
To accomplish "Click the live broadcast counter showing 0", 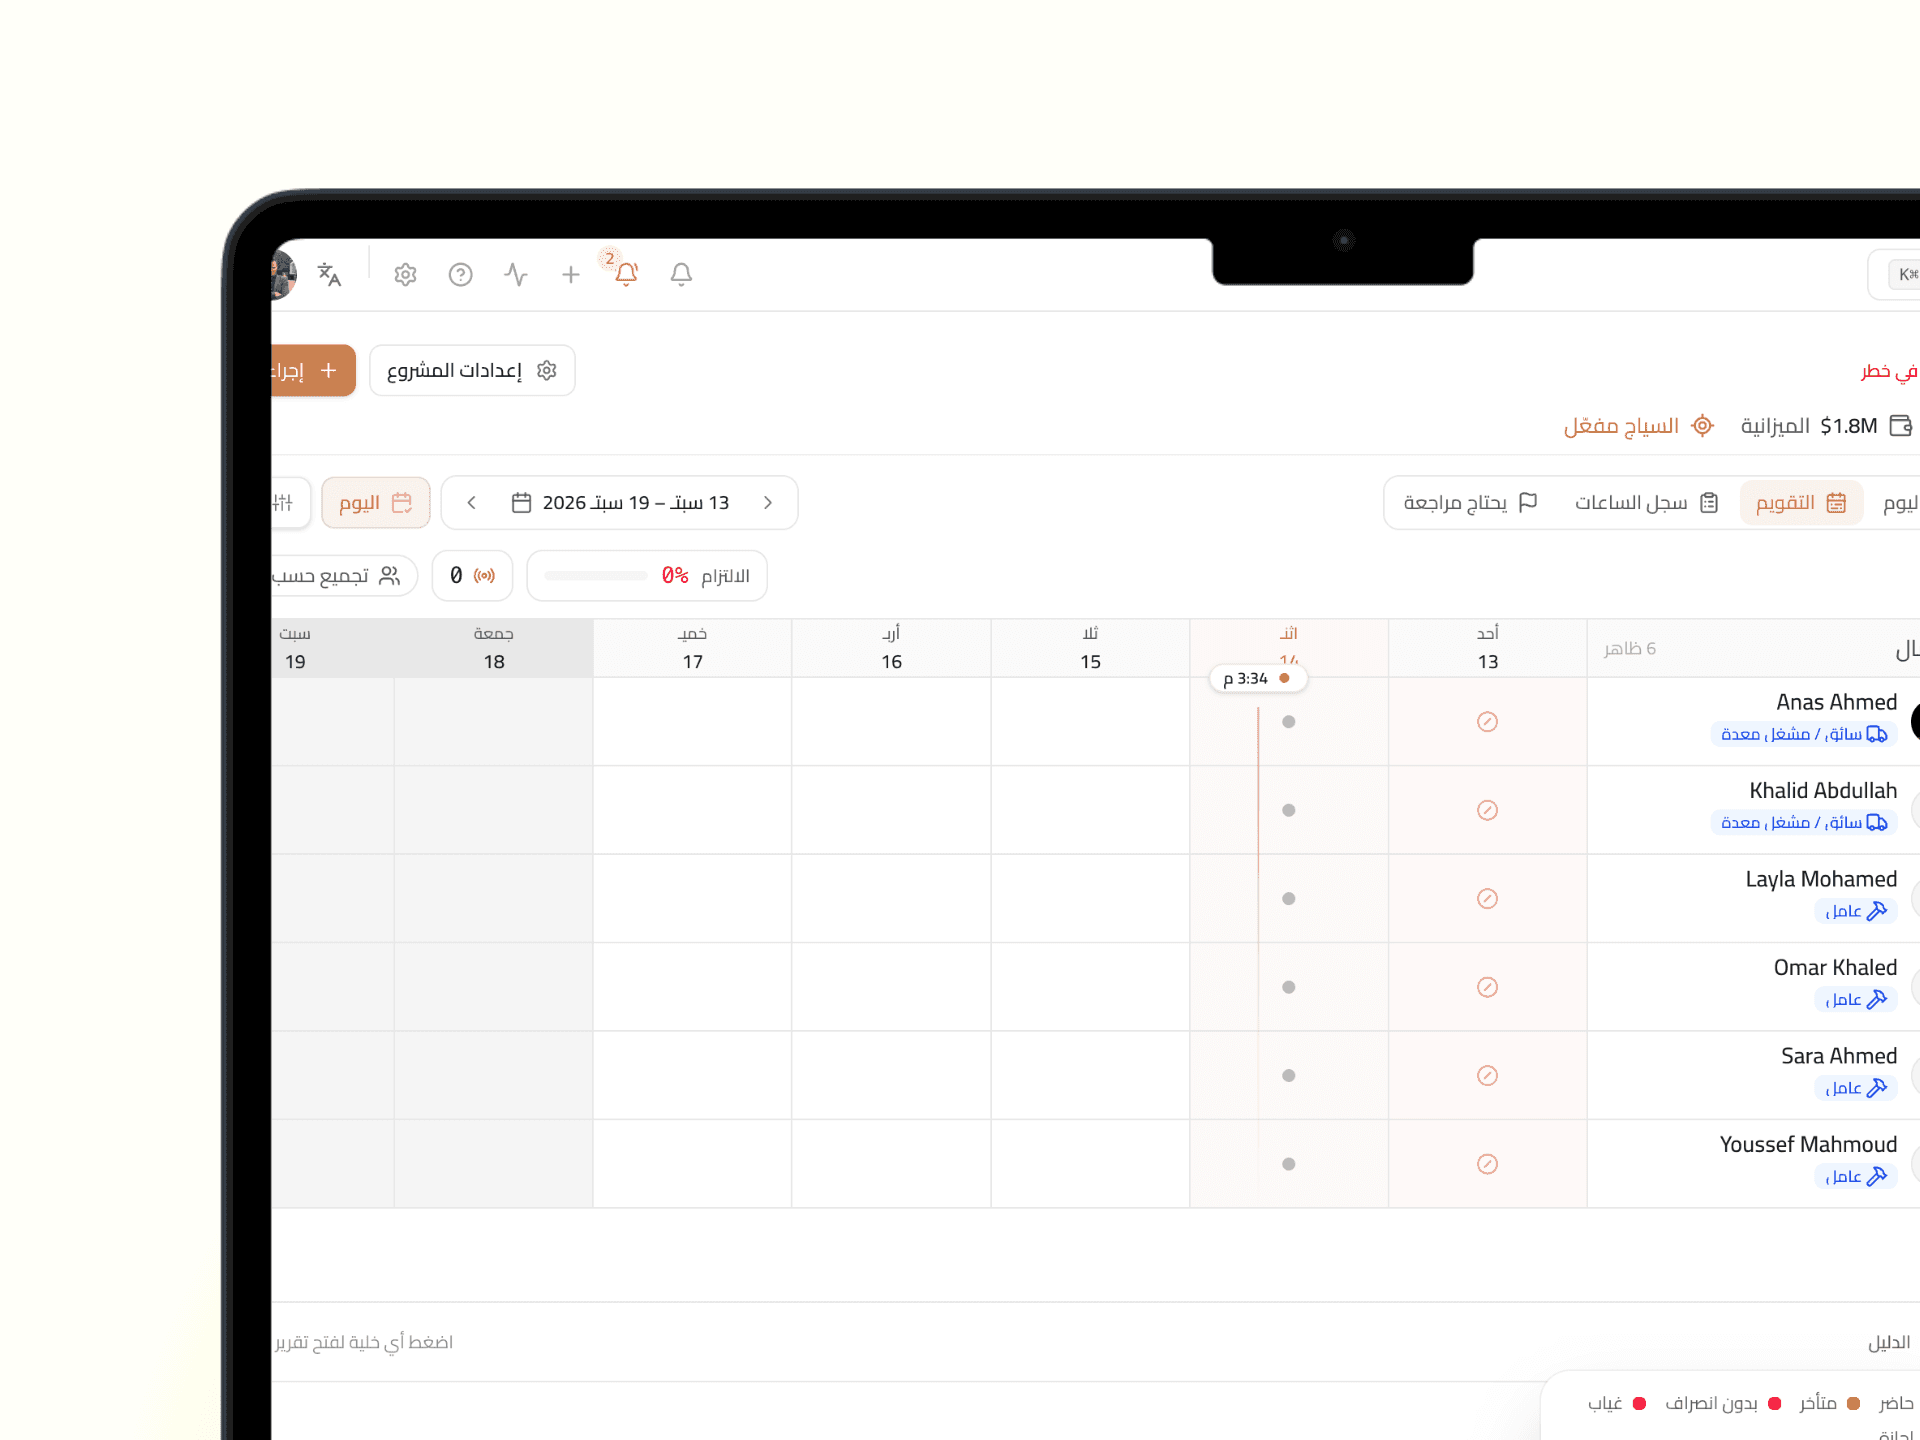I will point(472,576).
